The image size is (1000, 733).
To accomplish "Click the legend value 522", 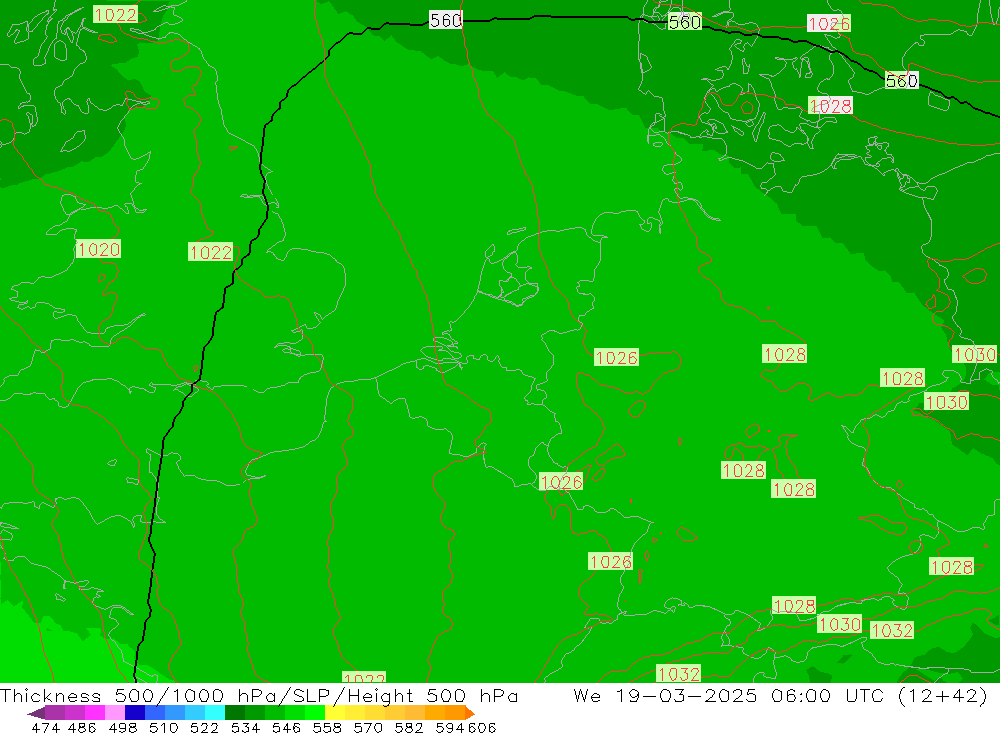I will point(205,727).
